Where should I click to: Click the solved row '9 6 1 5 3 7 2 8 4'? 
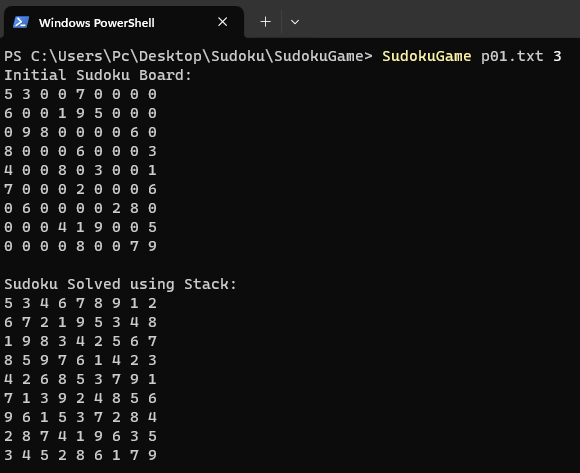click(x=80, y=417)
